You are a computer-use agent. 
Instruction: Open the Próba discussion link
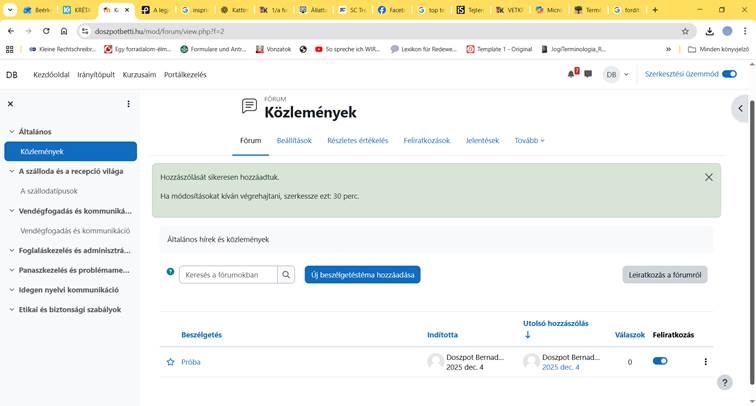pyautogui.click(x=190, y=362)
